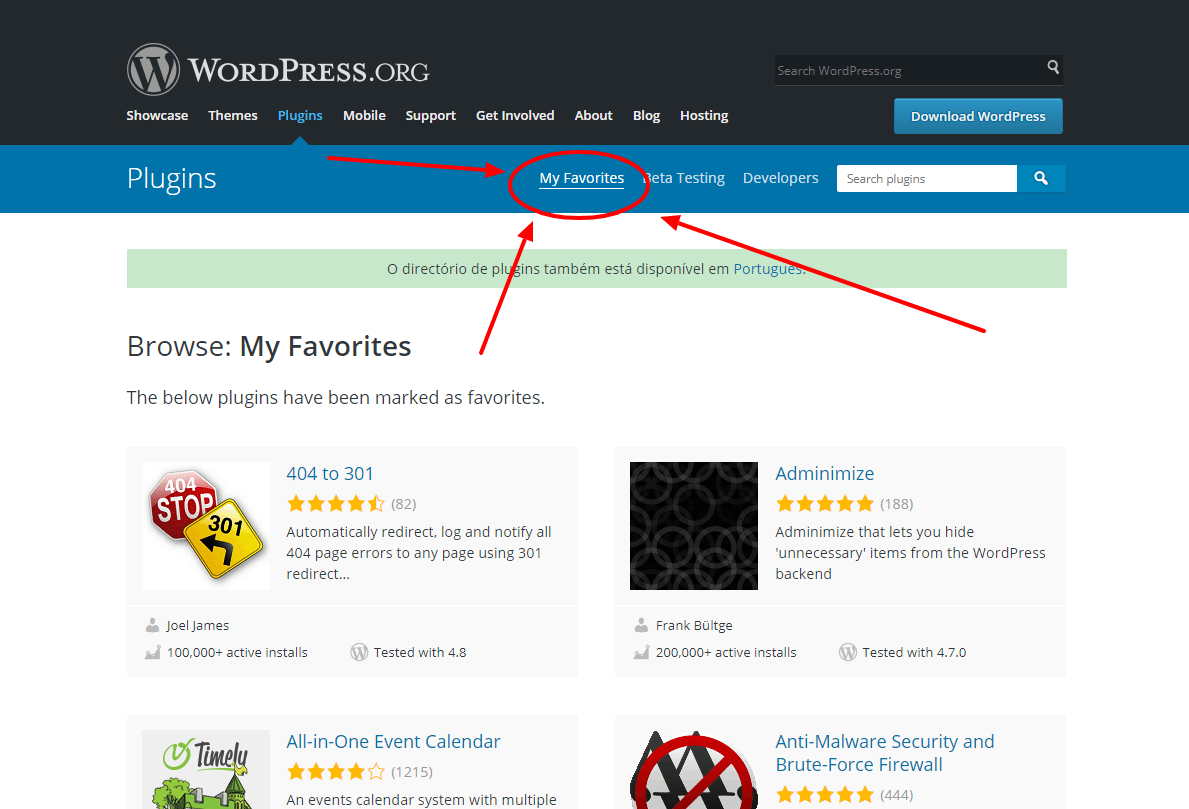Open the Portugues plugin directory link

(766, 268)
